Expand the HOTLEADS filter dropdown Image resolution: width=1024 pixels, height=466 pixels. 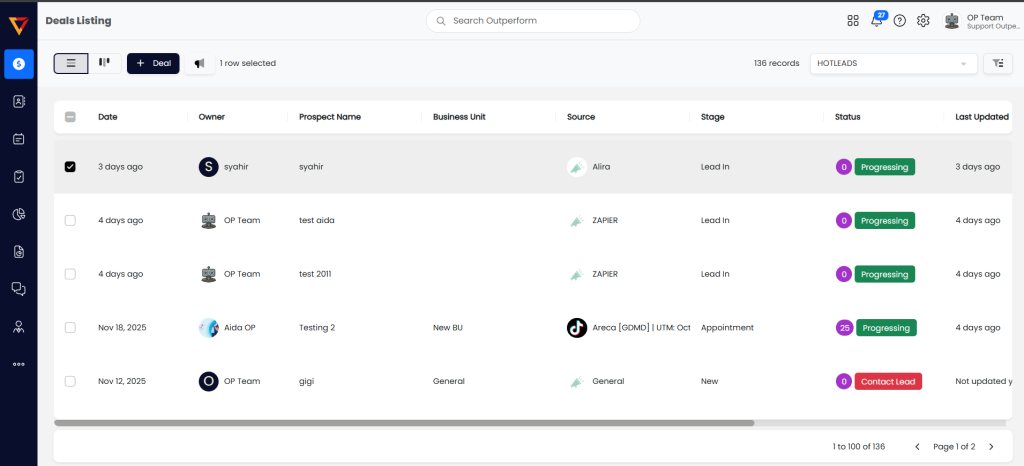pyautogui.click(x=893, y=63)
